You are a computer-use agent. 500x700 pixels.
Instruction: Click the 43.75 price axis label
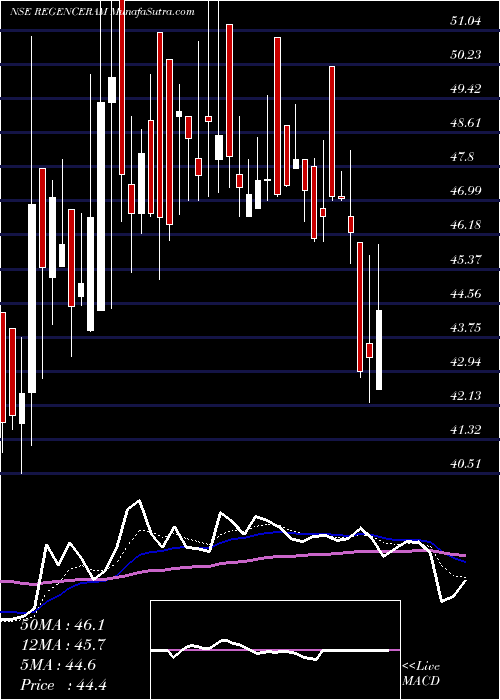point(466,327)
